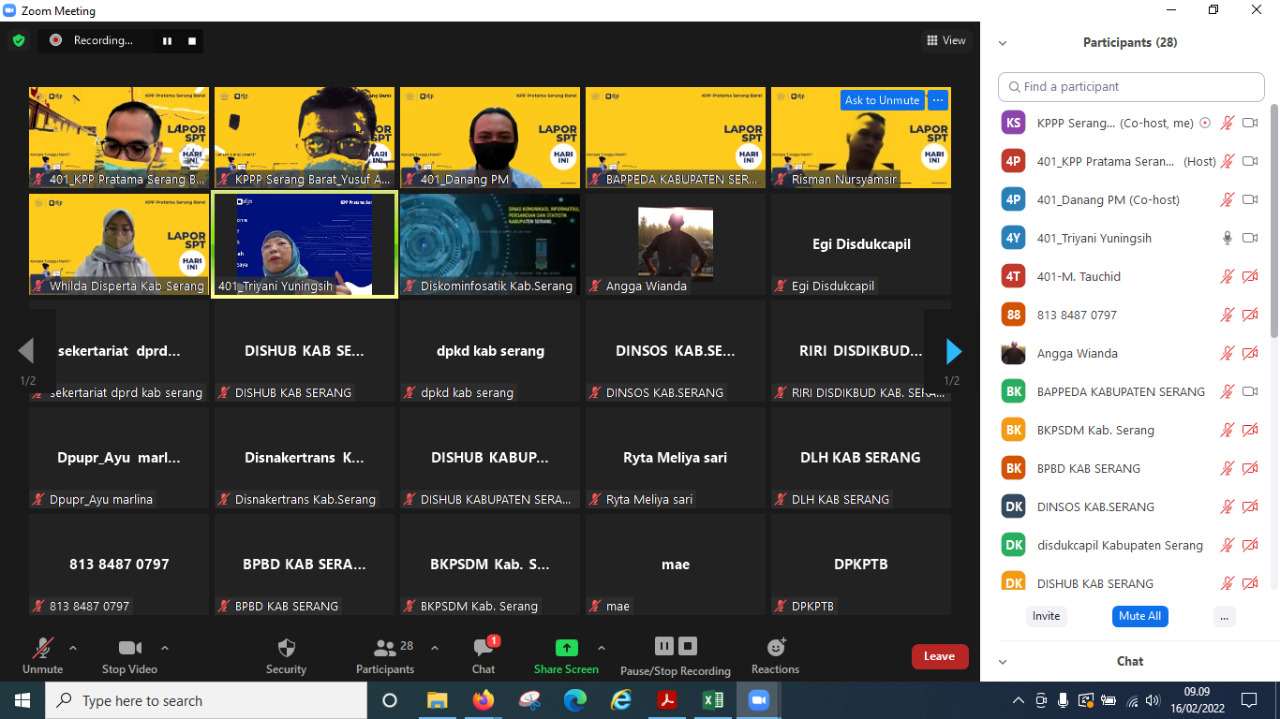The height and width of the screenshot is (719, 1280).
Task: Open Zoom from the Windows taskbar
Action: [x=758, y=700]
